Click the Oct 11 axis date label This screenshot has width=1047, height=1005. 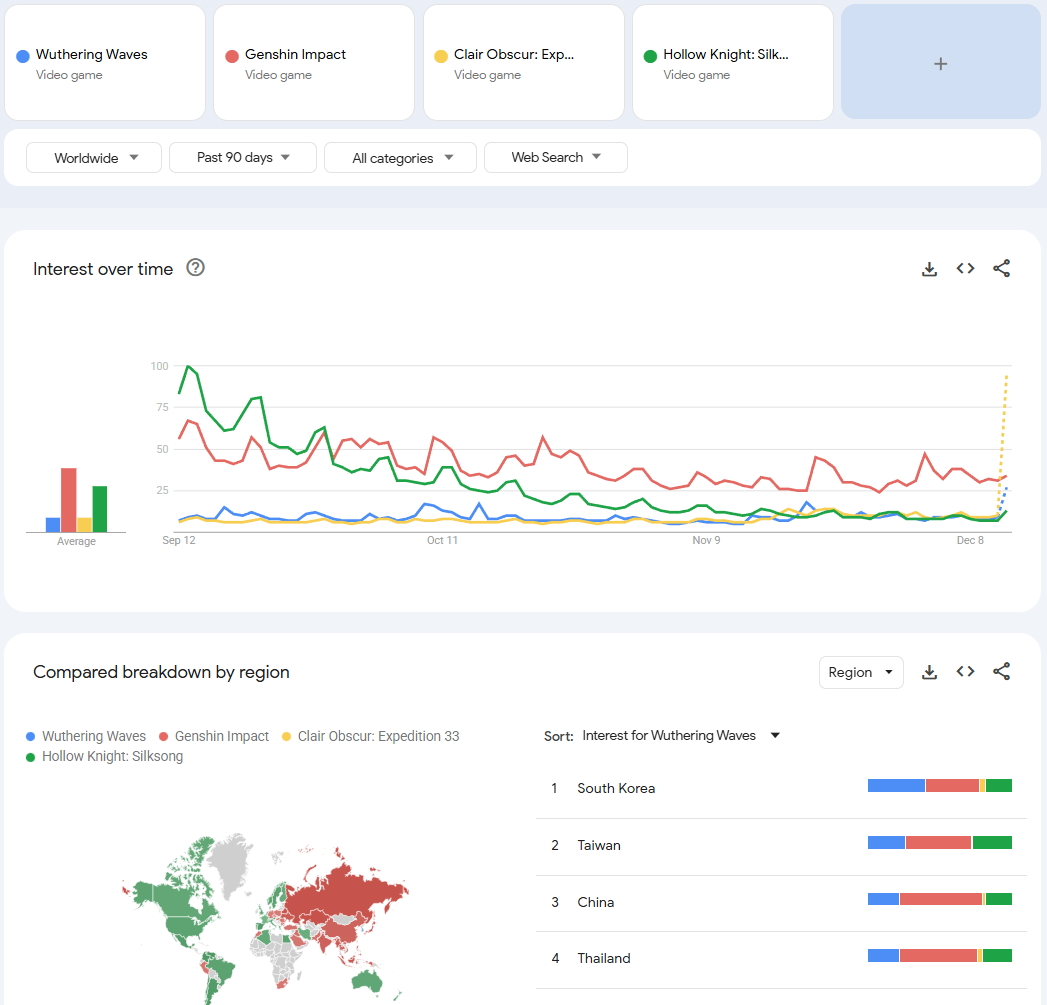point(442,540)
